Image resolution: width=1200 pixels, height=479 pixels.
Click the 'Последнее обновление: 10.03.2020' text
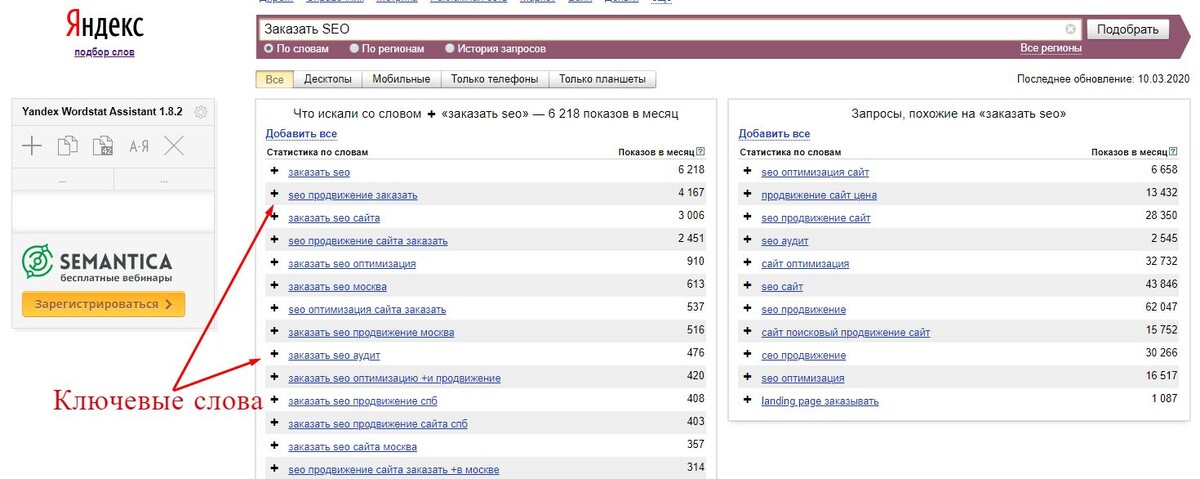(x=1104, y=78)
